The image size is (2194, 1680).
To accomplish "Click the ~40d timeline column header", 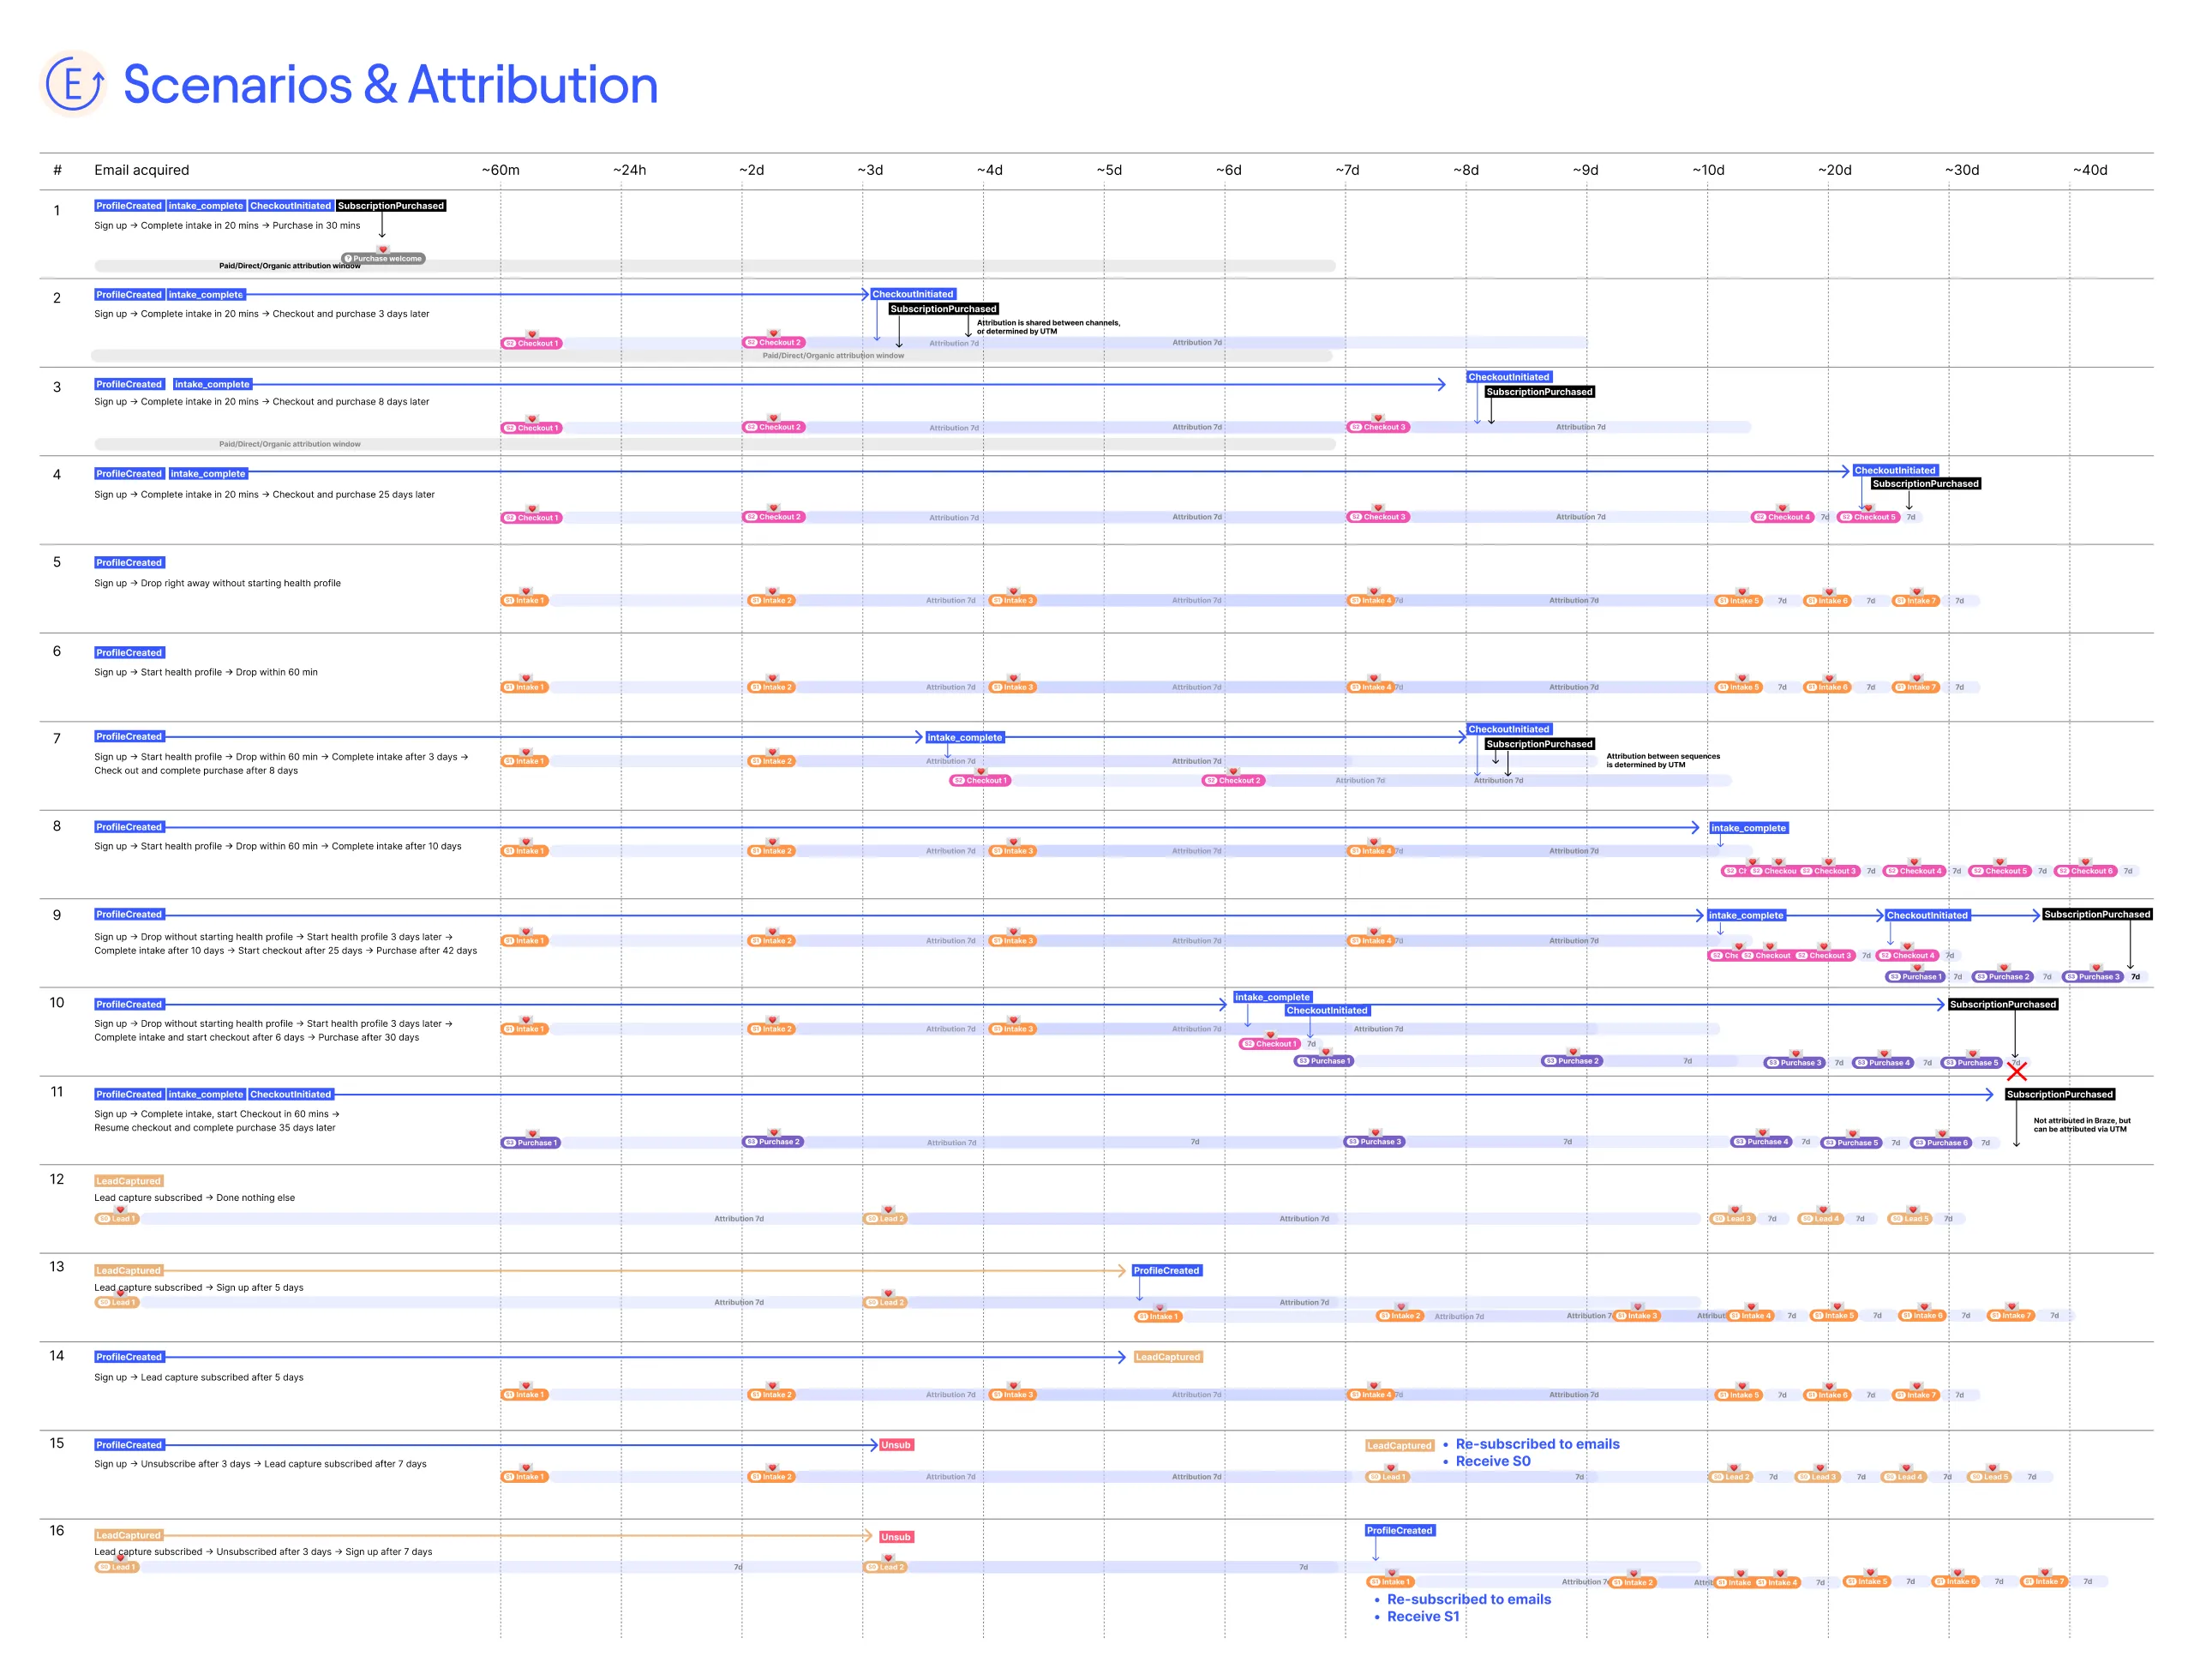I will [2089, 170].
